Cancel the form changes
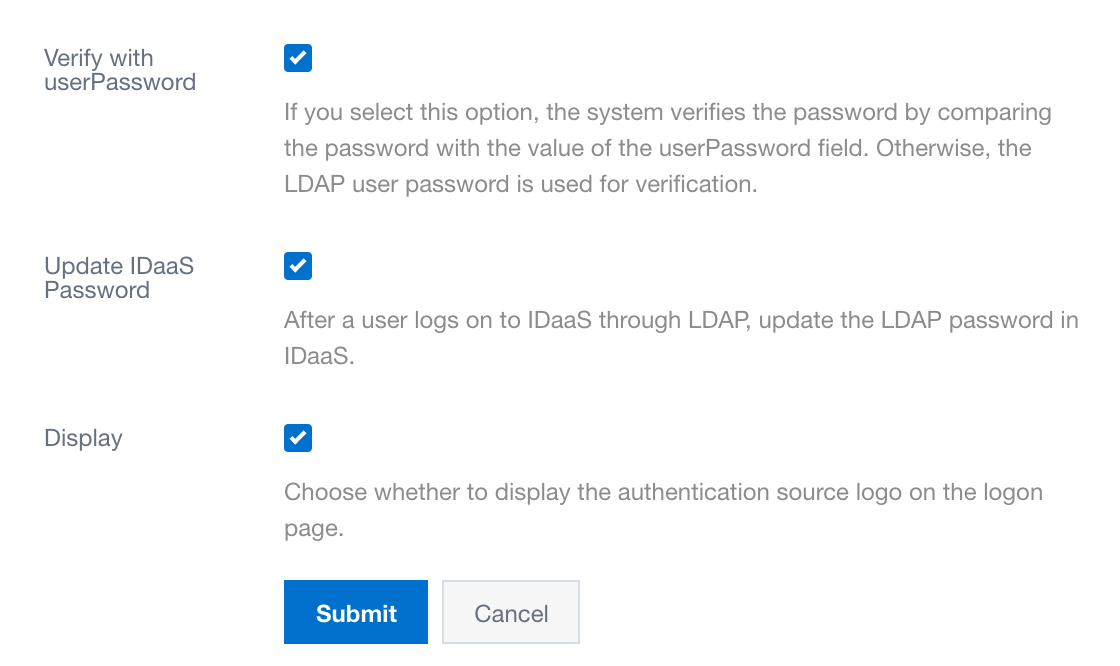This screenshot has width=1120, height=666. (511, 613)
